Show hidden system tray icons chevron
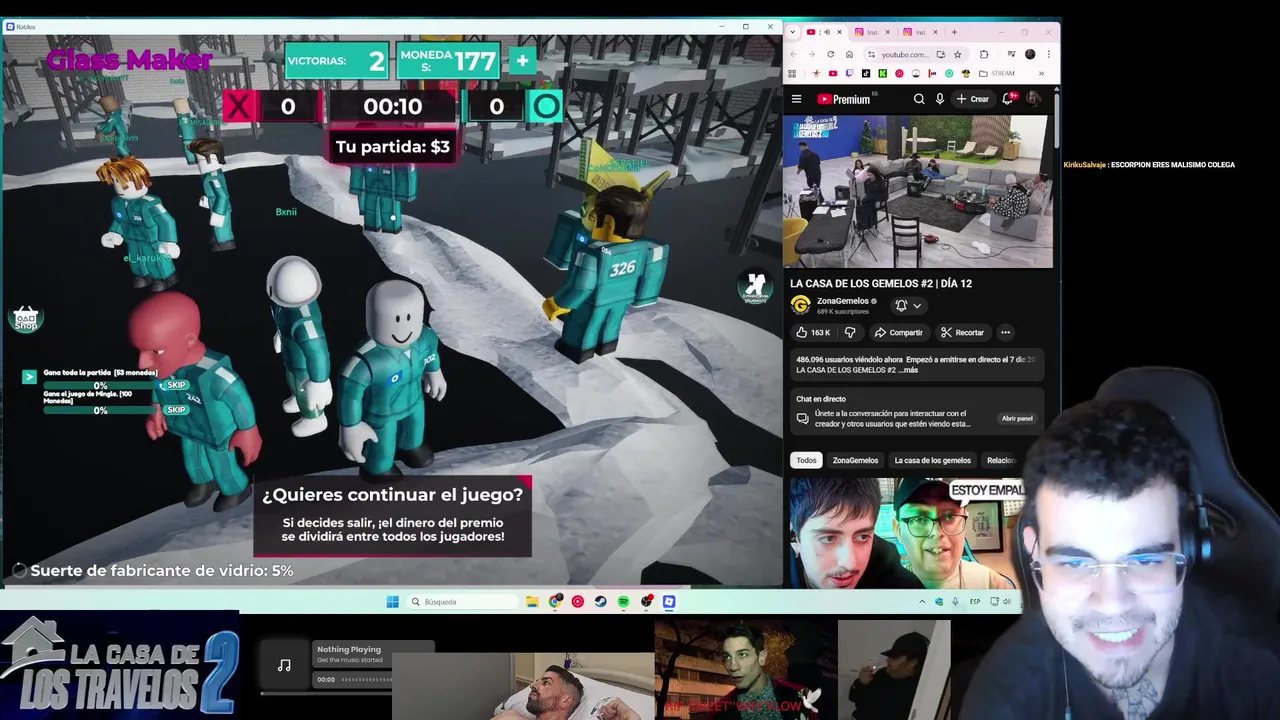 tap(922, 601)
